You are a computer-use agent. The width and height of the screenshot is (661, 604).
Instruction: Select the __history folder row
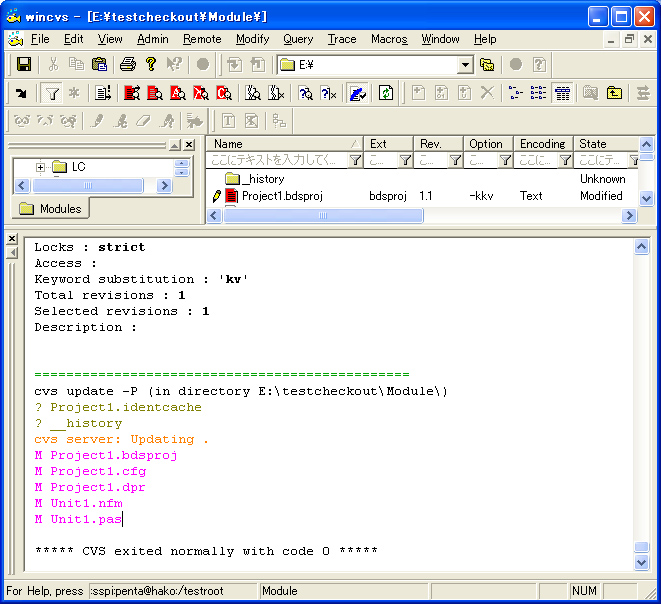tap(422, 179)
